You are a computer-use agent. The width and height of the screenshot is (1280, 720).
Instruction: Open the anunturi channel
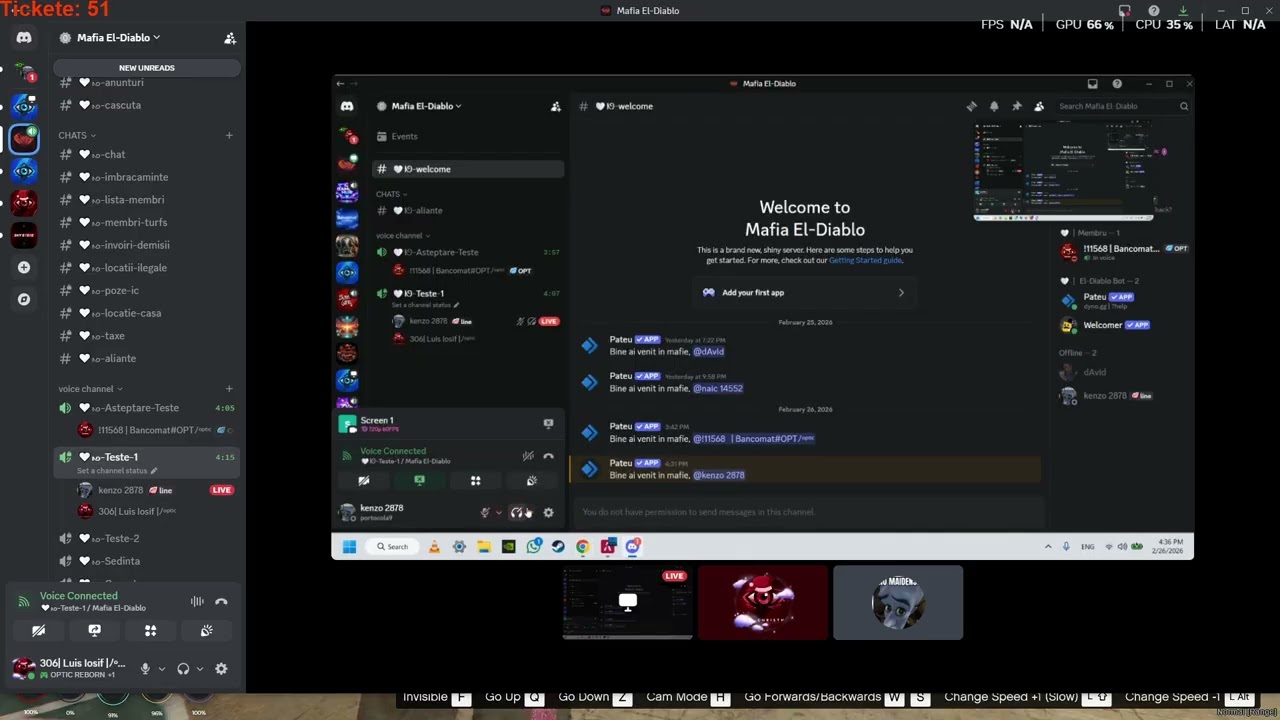(146, 83)
